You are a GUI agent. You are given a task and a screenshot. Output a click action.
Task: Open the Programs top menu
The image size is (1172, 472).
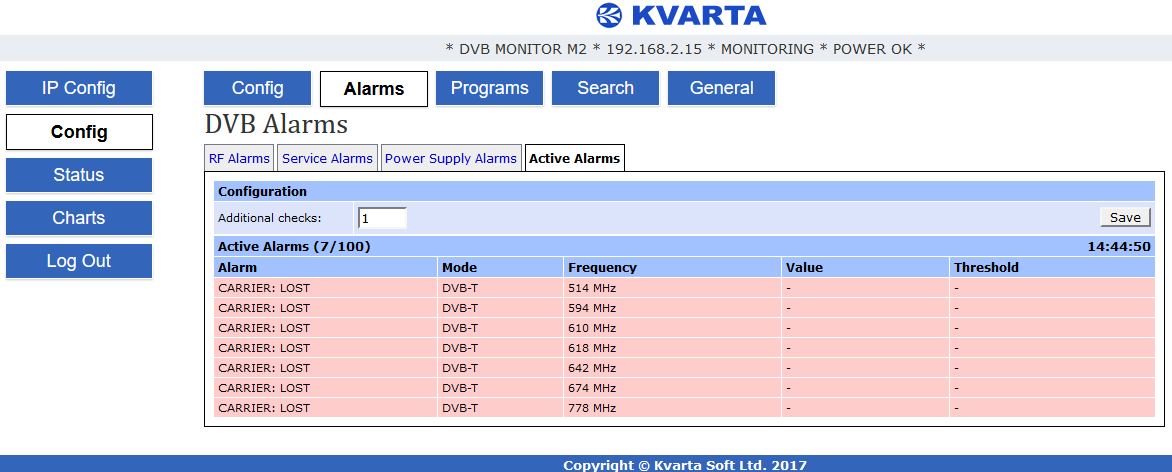coord(490,88)
